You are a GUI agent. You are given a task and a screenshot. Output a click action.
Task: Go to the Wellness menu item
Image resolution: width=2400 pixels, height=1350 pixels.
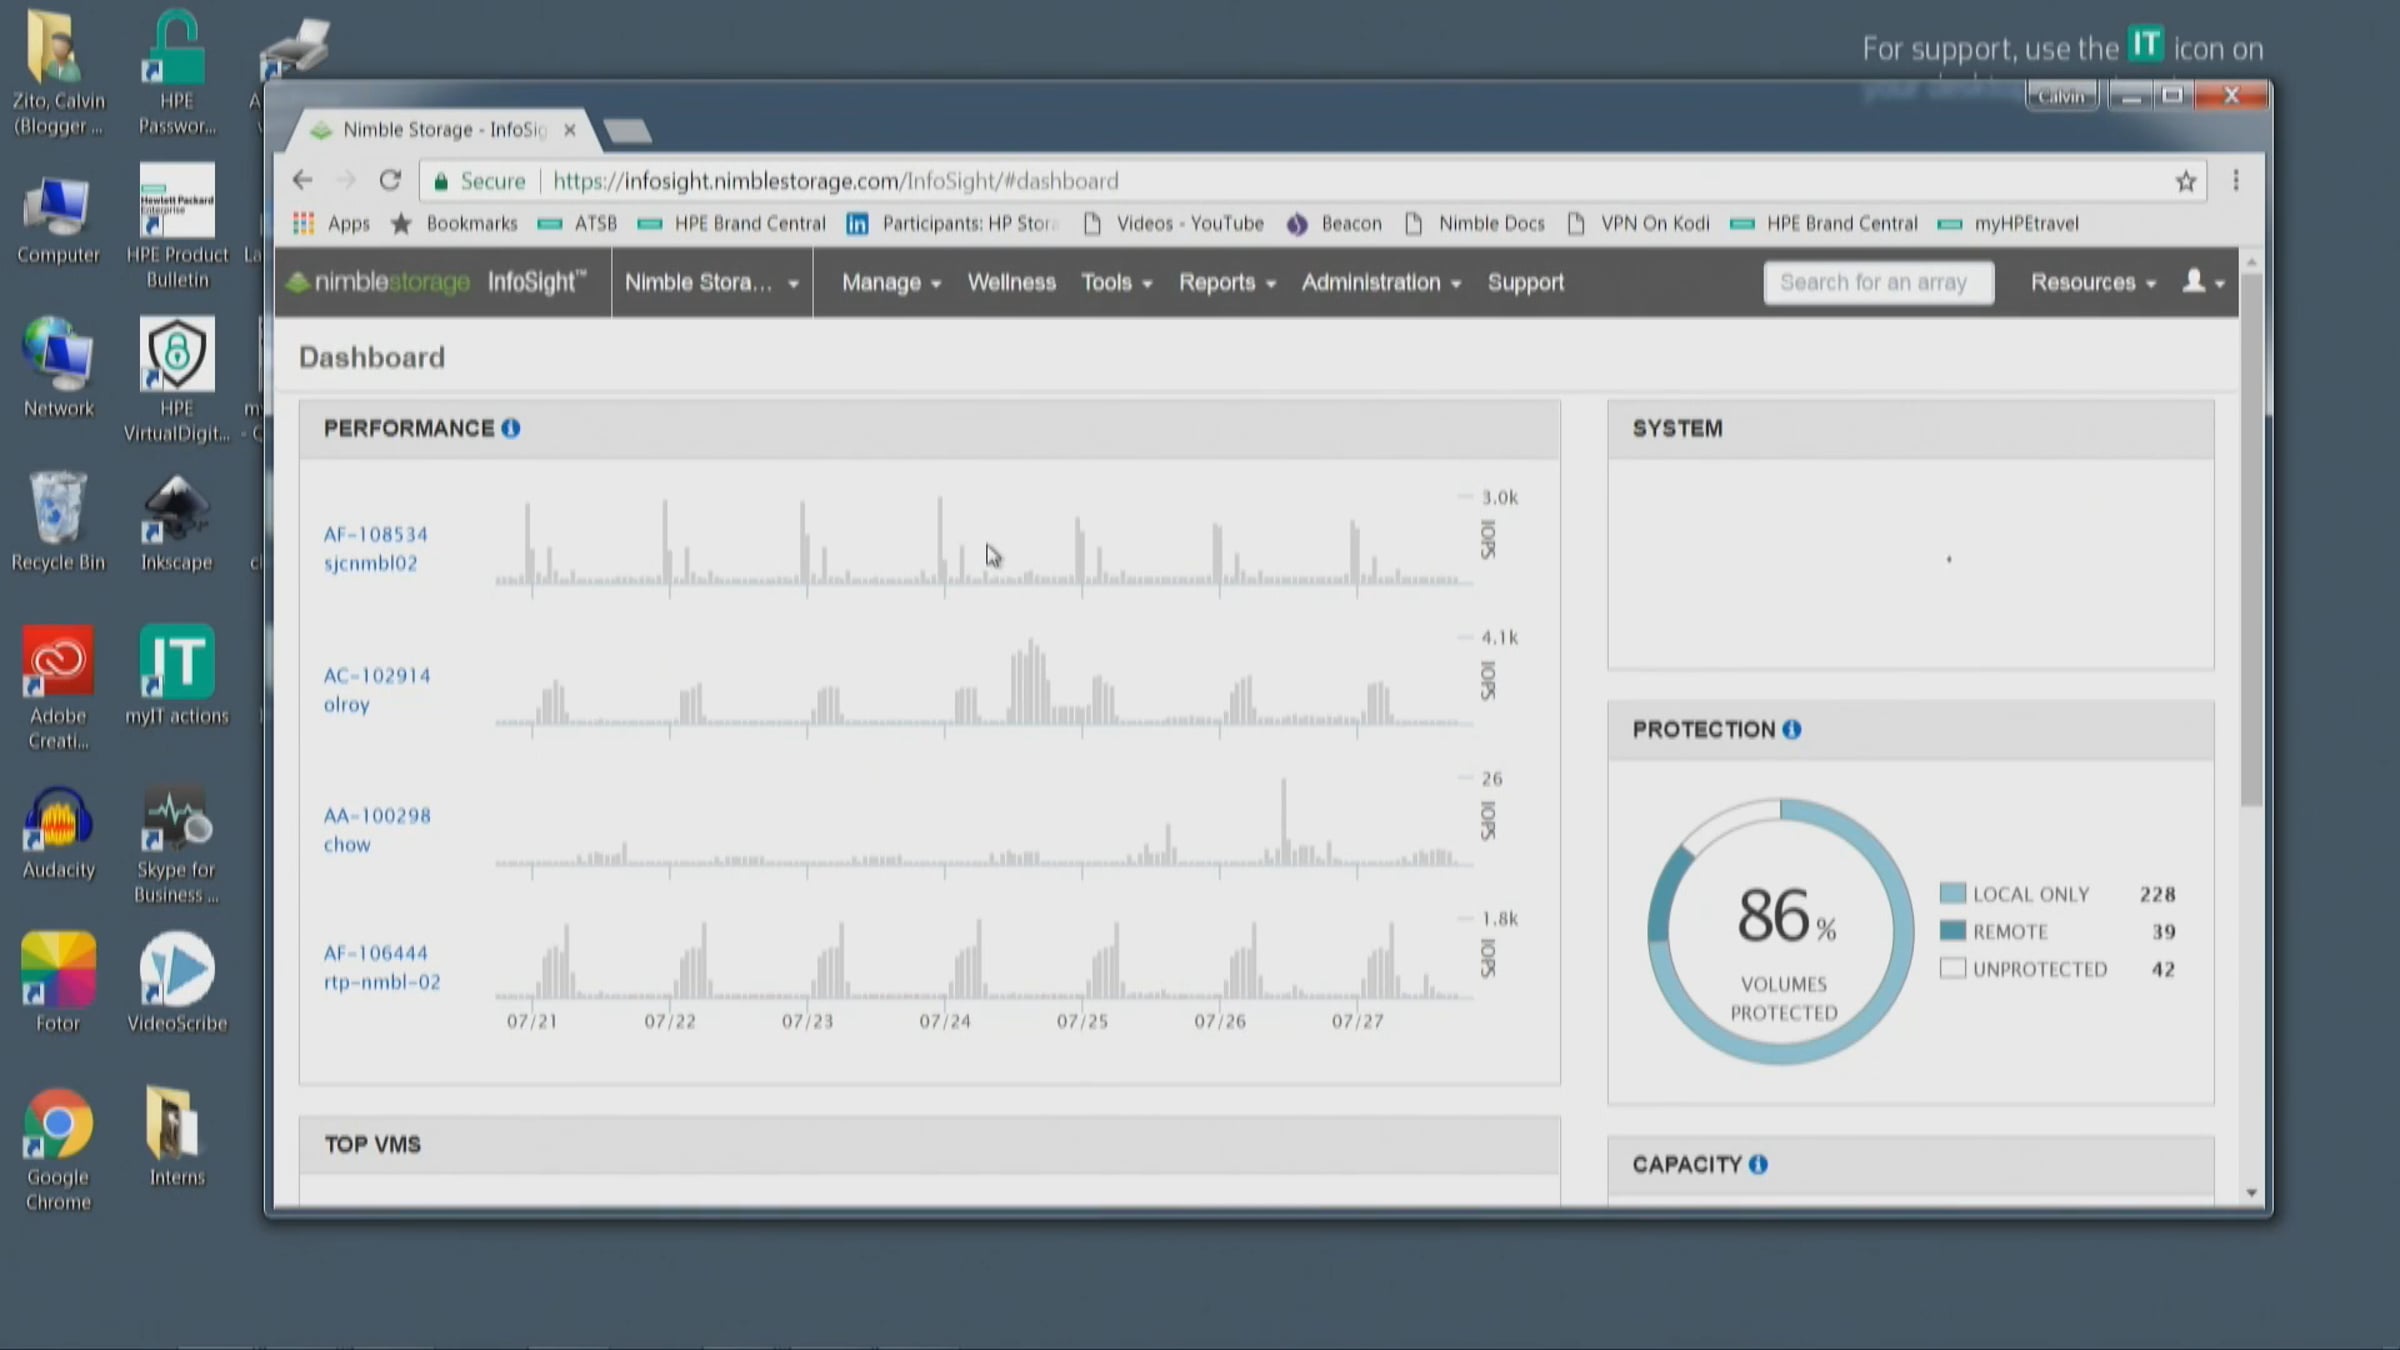1011,283
